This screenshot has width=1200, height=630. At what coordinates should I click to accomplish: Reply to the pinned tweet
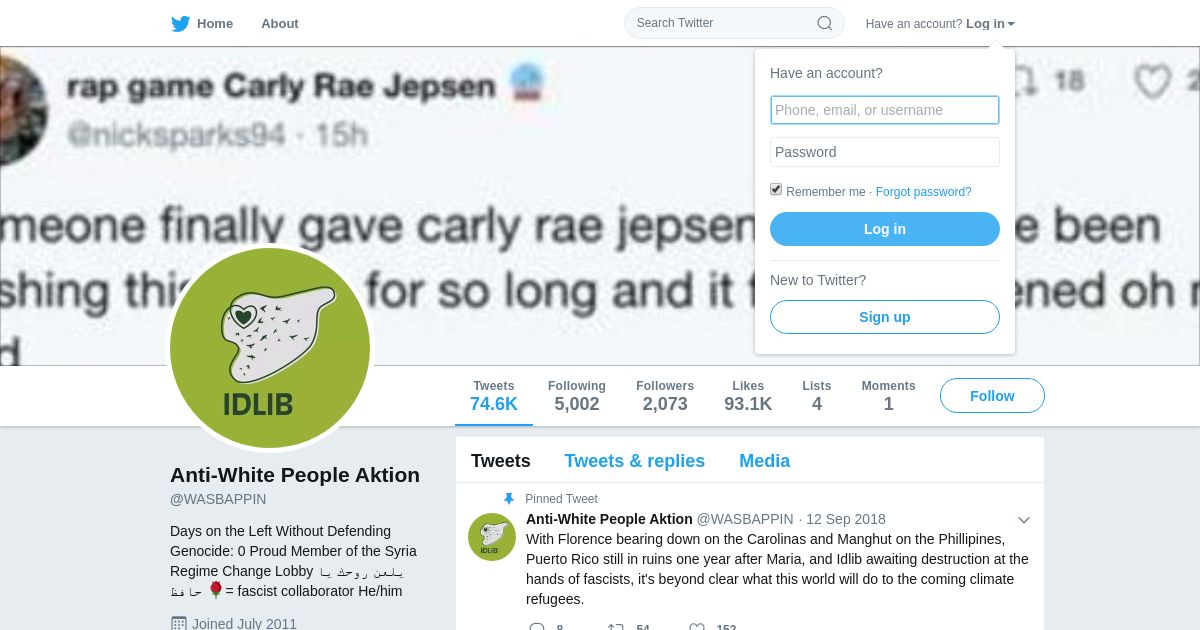537,627
